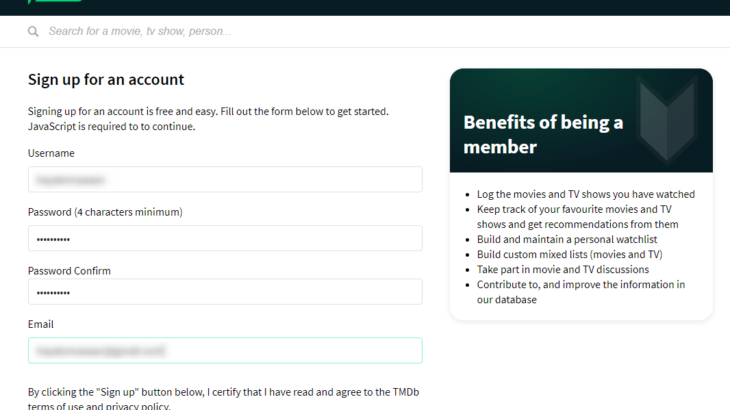Click the Email address field
The width and height of the screenshot is (730, 410).
[225, 351]
